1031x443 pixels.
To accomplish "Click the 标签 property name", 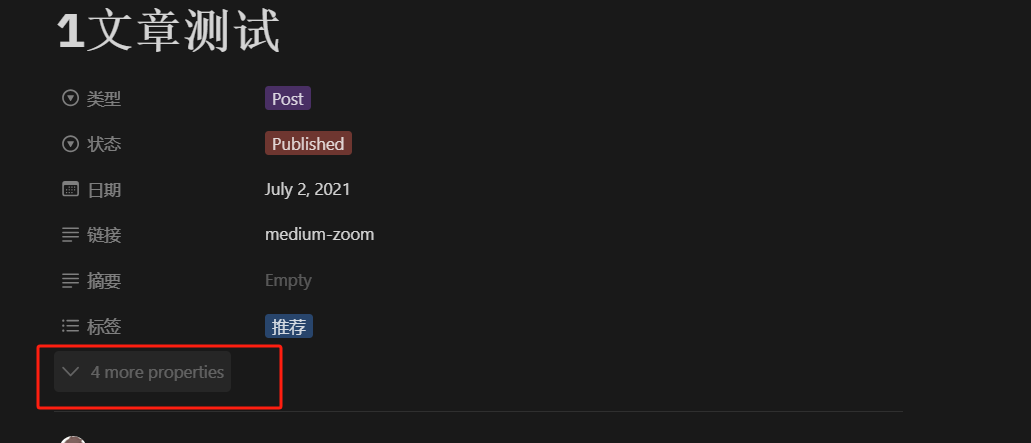I will point(104,327).
